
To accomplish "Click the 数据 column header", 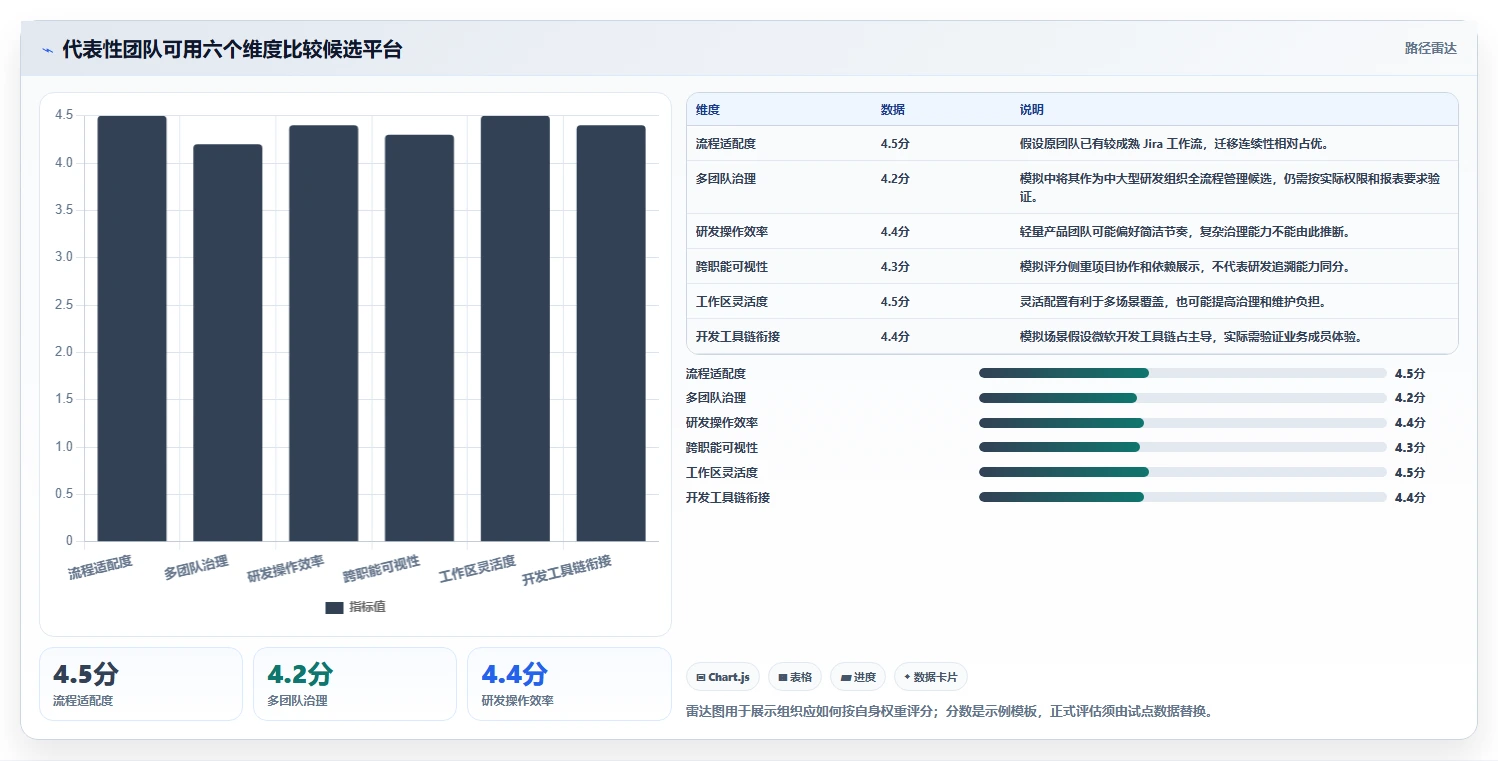I will pos(893,109).
